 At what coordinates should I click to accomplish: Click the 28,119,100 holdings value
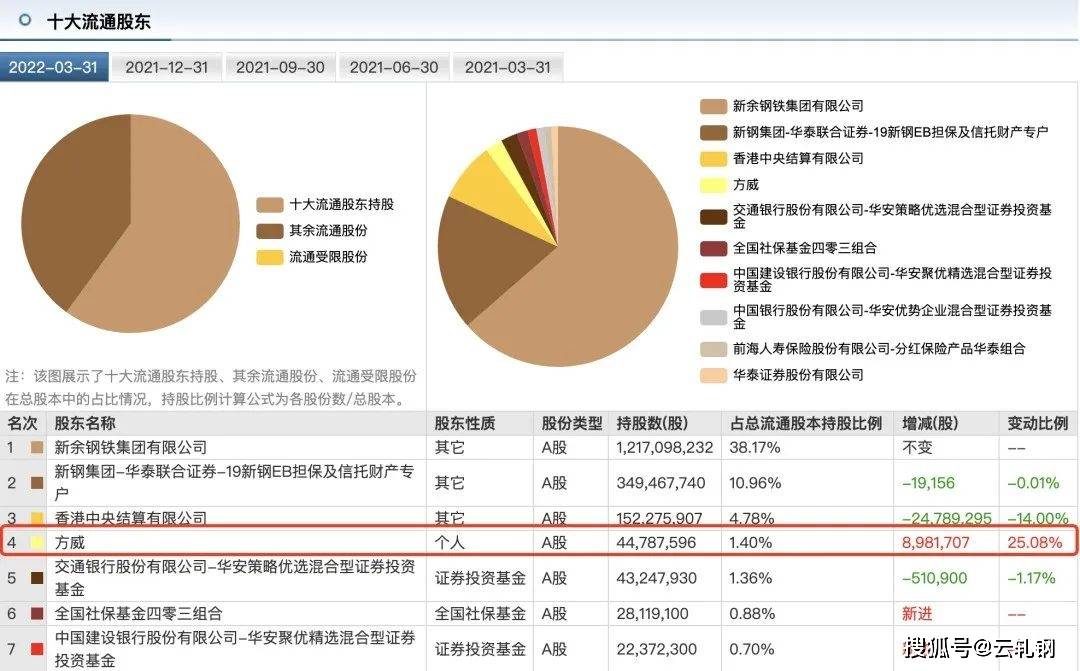coord(652,613)
